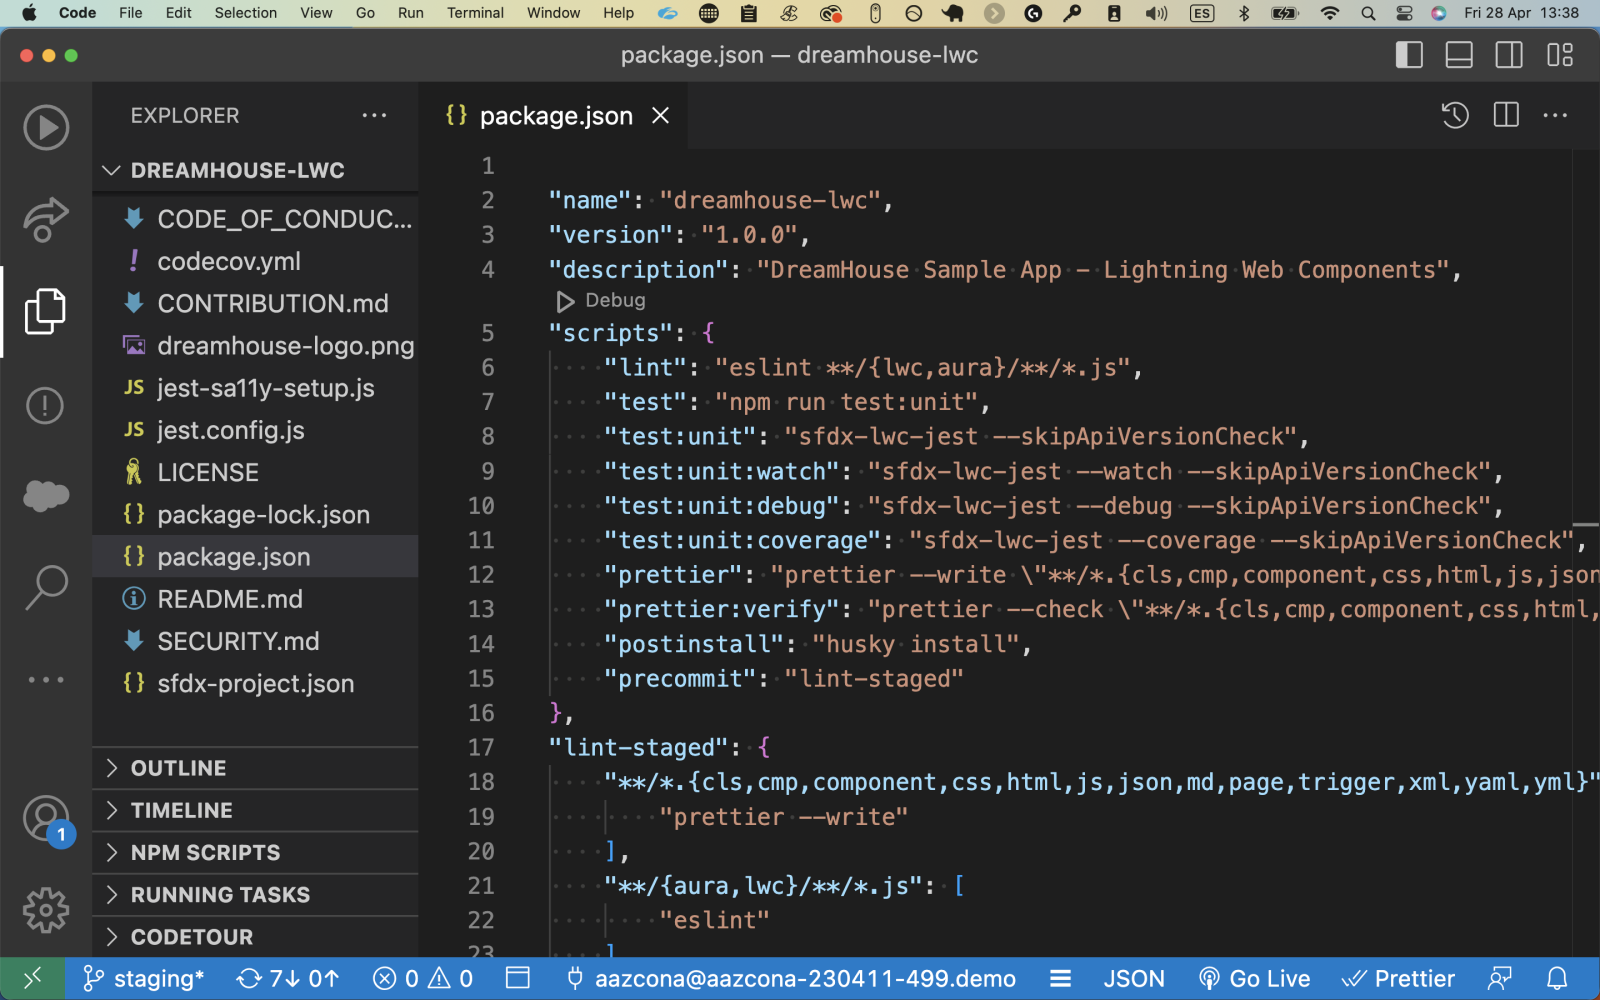1600x1000 pixels.
Task: Open the Terminal menu
Action: [475, 13]
